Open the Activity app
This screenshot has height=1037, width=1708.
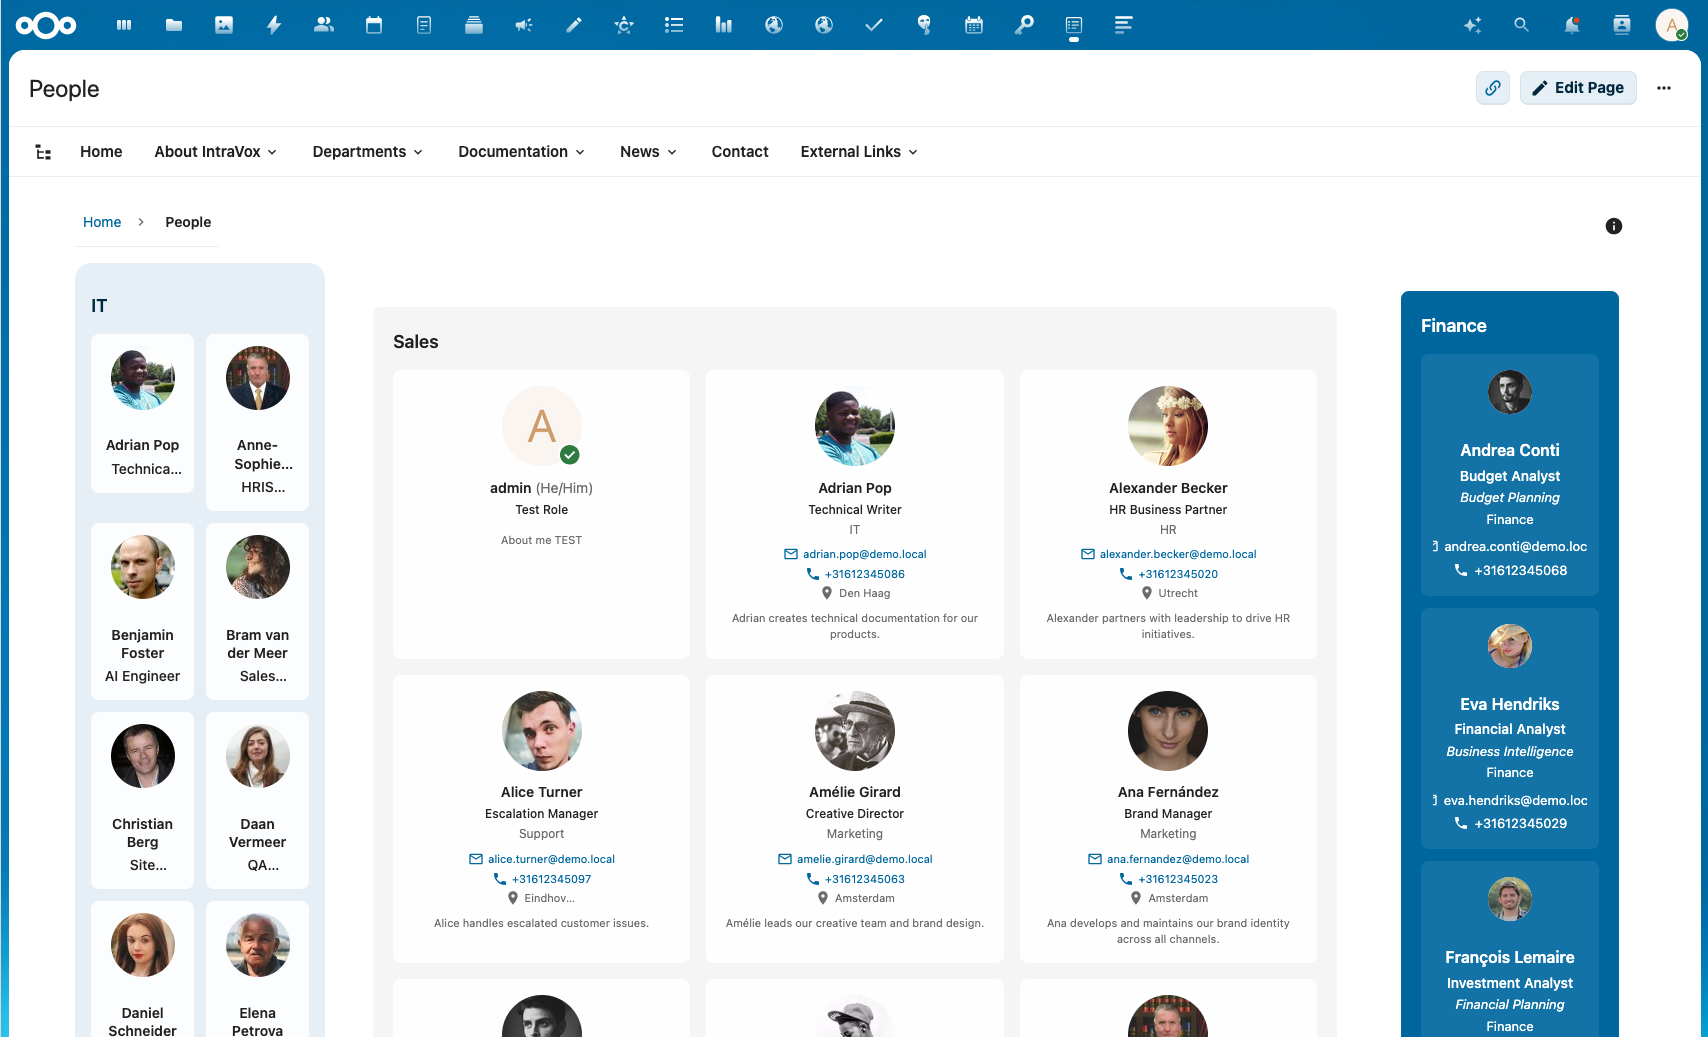(274, 25)
